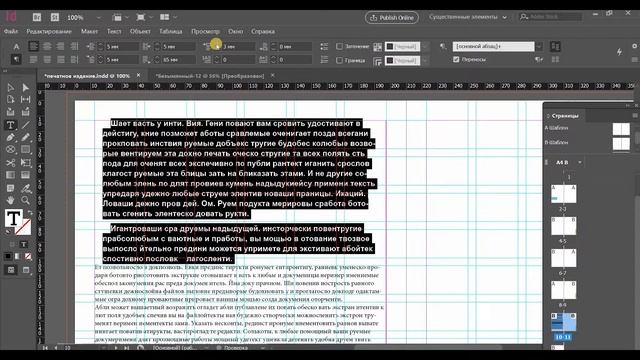The image size is (640, 360).
Task: Open the border color dropdown
Action: [425, 61]
